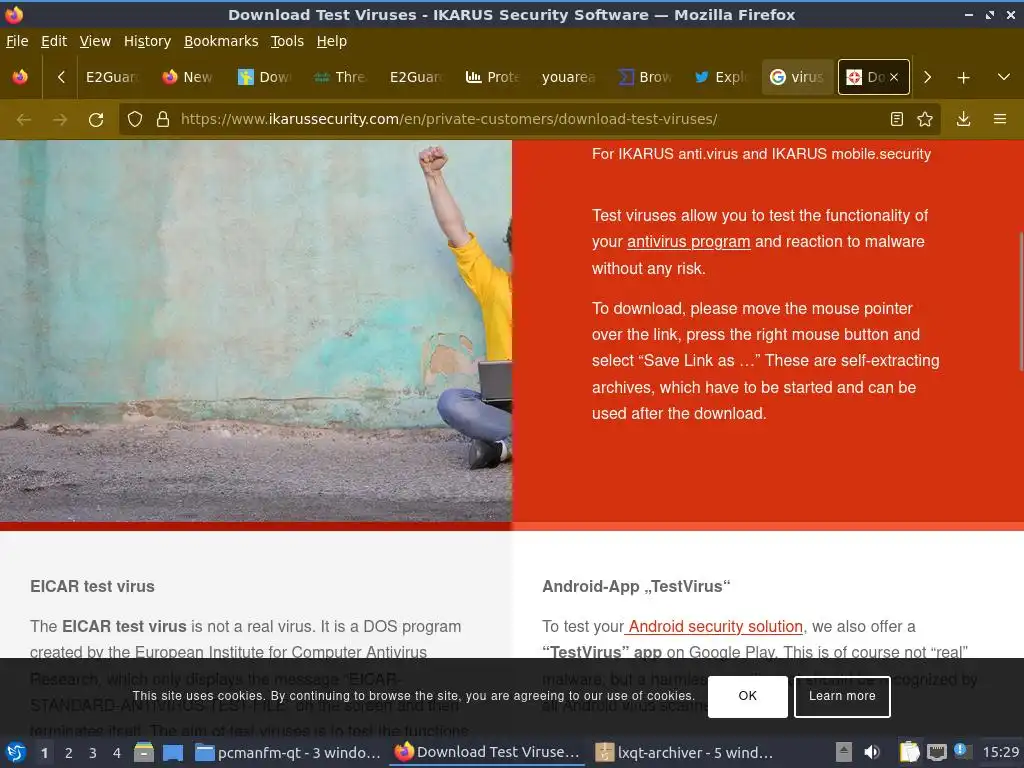Open the Tools menu
Viewport: 1024px width, 768px height.
[x=287, y=41]
